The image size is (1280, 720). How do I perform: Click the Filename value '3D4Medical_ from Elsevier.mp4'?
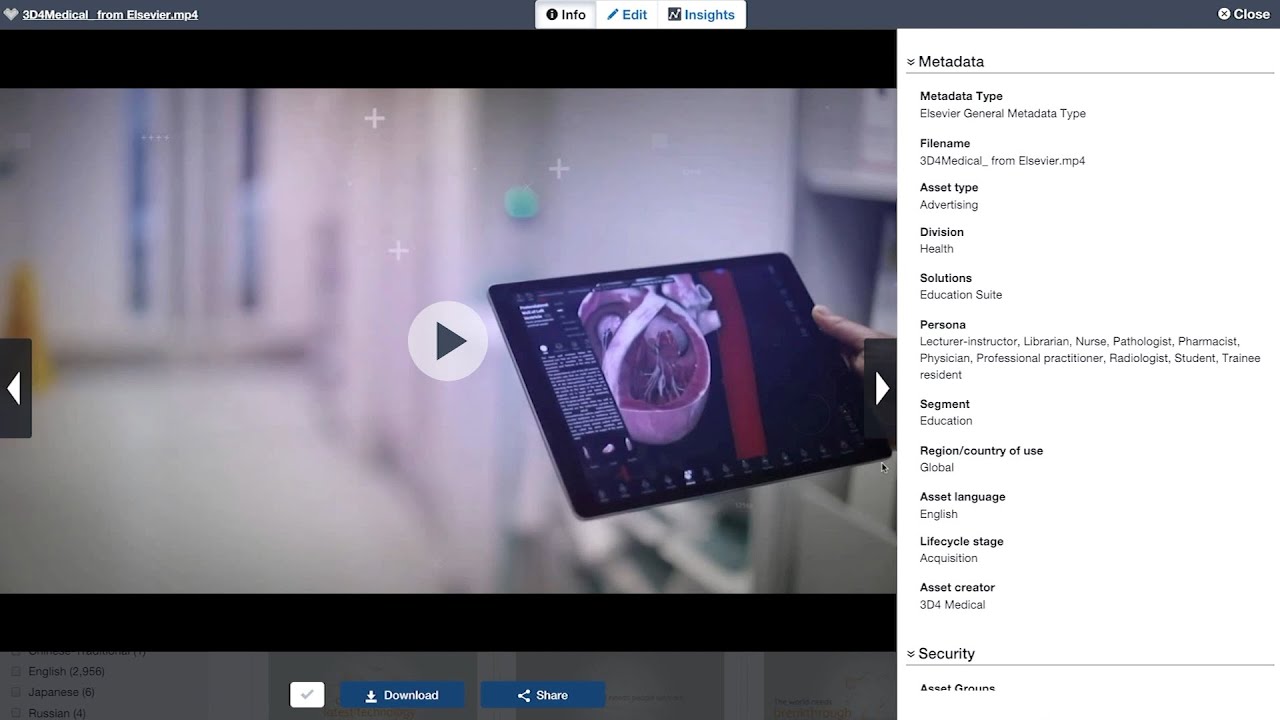pyautogui.click(x=1002, y=160)
